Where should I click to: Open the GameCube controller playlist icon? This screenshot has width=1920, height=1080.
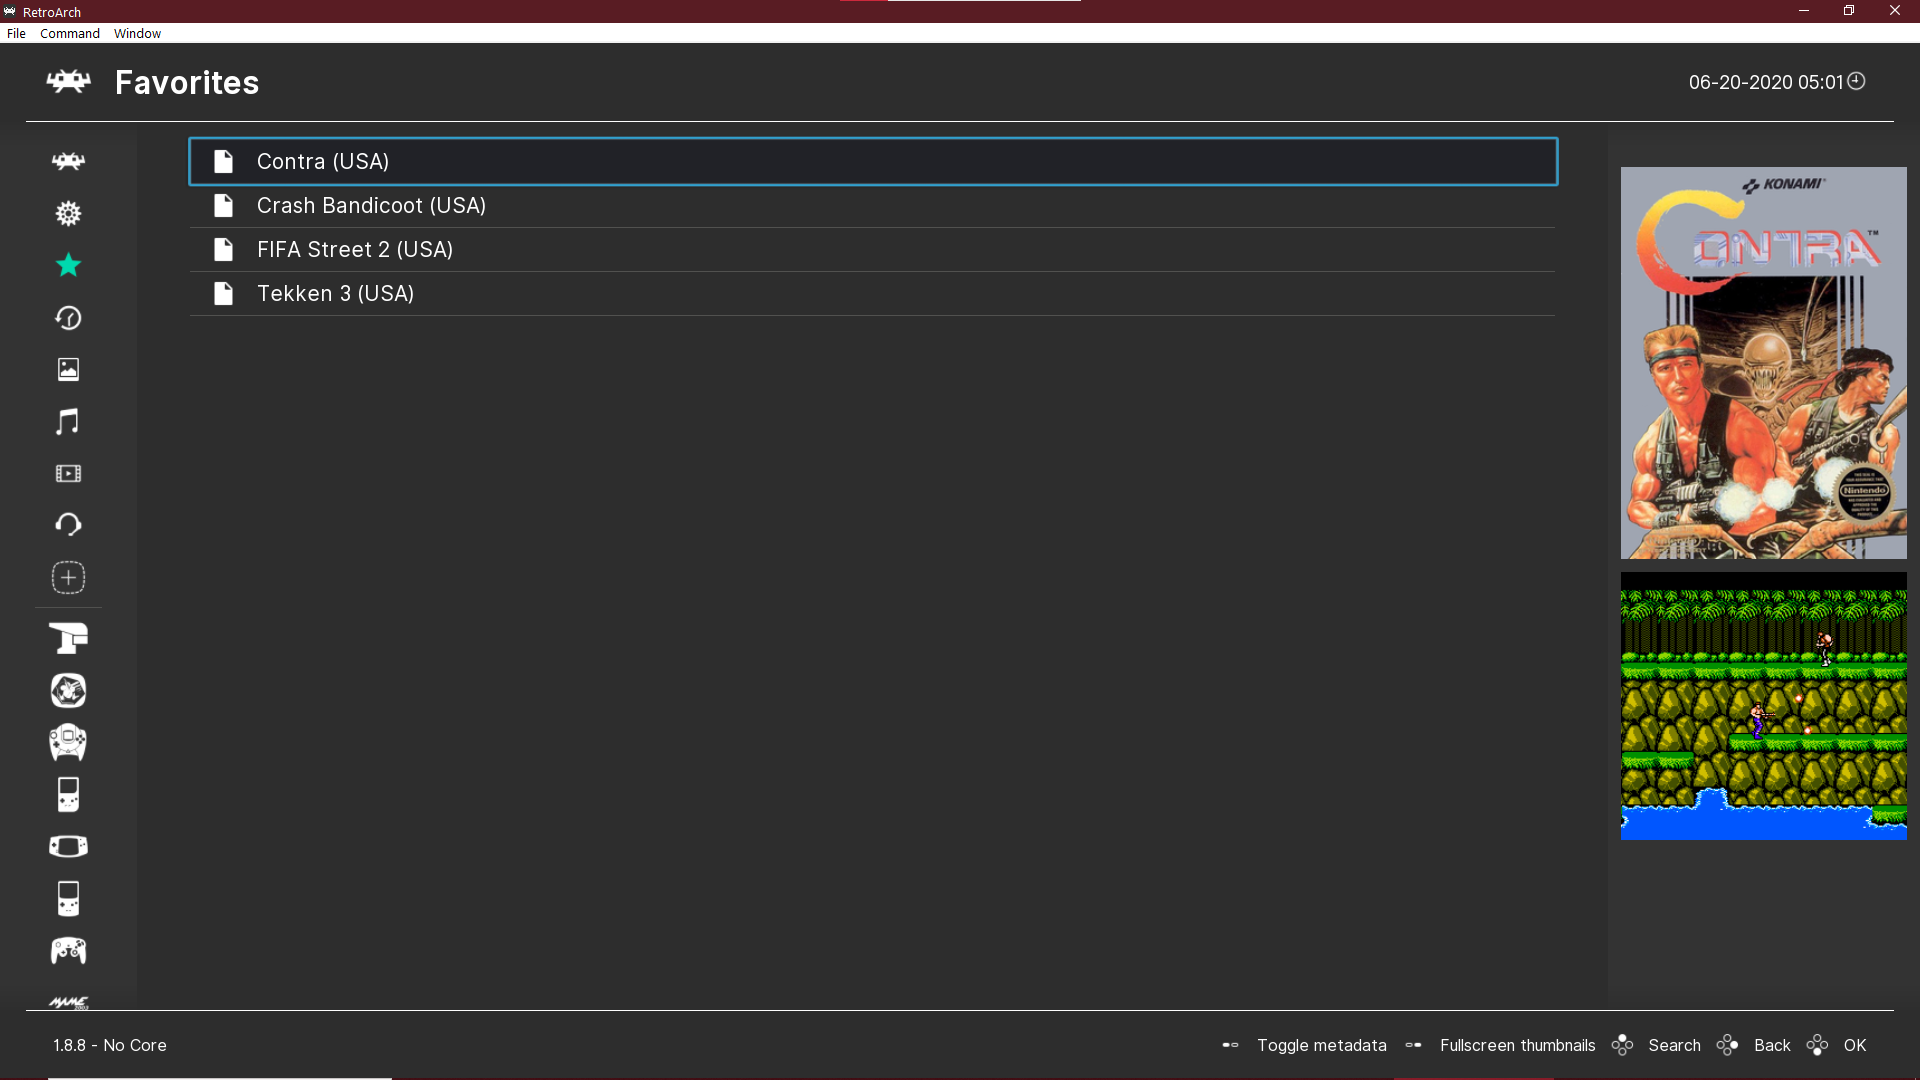[68, 950]
